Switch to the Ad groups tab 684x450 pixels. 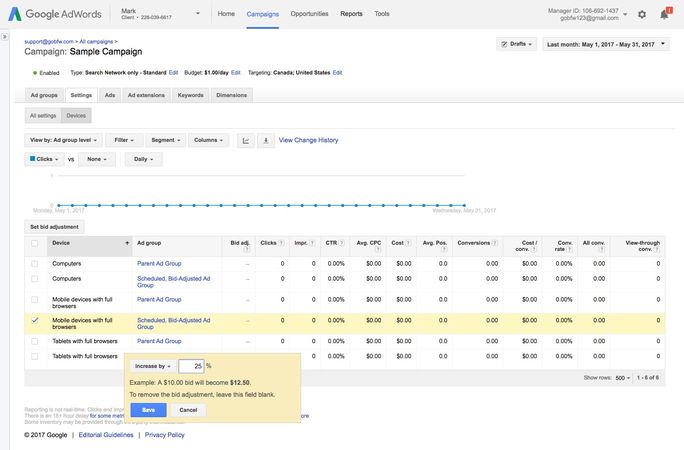44,95
